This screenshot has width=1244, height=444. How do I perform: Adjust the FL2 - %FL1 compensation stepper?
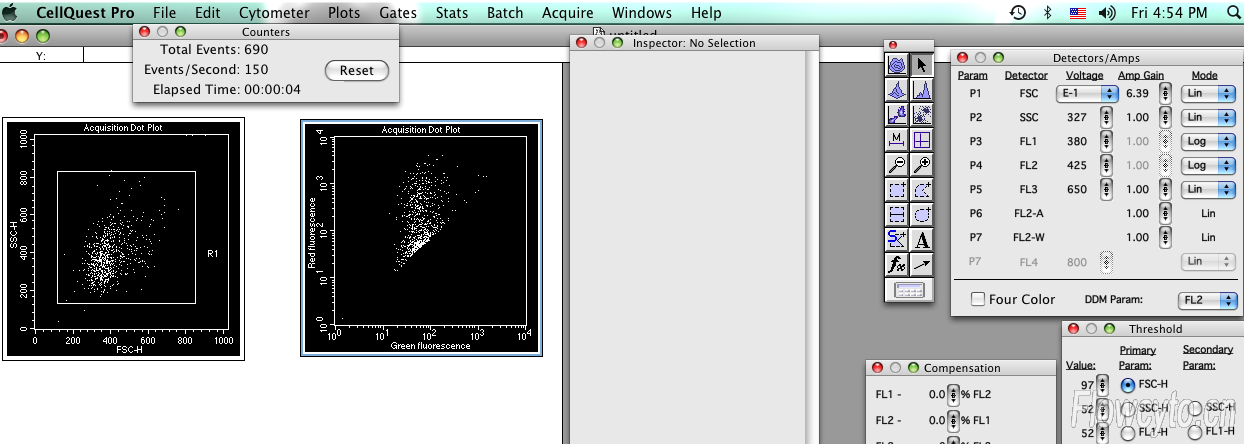click(x=953, y=420)
